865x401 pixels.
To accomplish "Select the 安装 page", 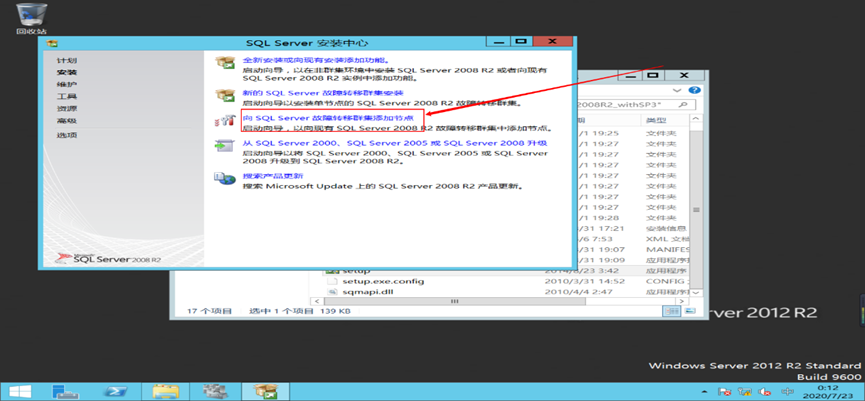I will pyautogui.click(x=67, y=72).
